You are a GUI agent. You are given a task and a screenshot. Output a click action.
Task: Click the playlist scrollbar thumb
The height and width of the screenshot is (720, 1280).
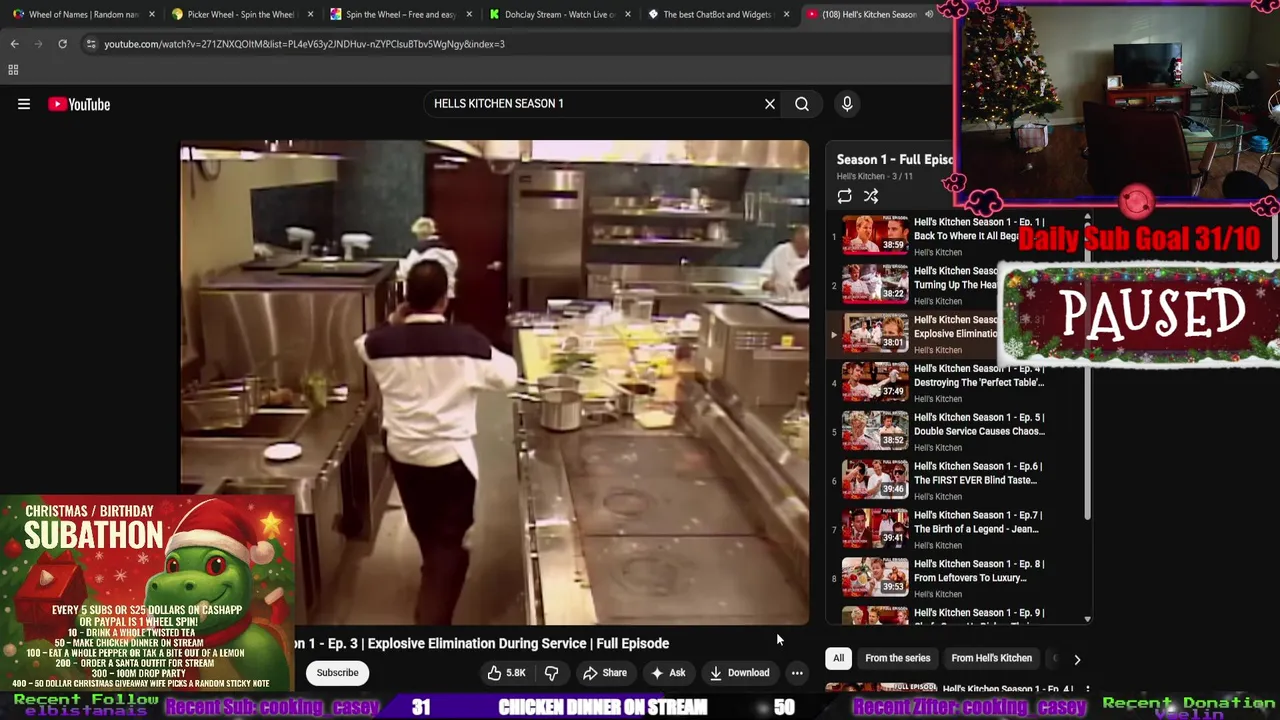[x=1087, y=370]
